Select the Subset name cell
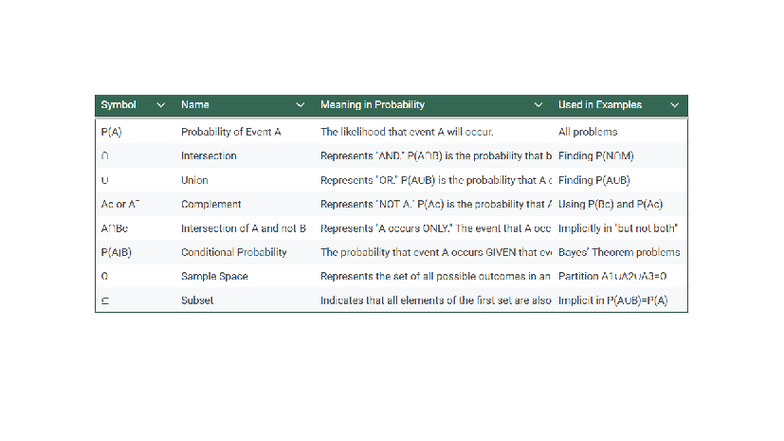 197,300
